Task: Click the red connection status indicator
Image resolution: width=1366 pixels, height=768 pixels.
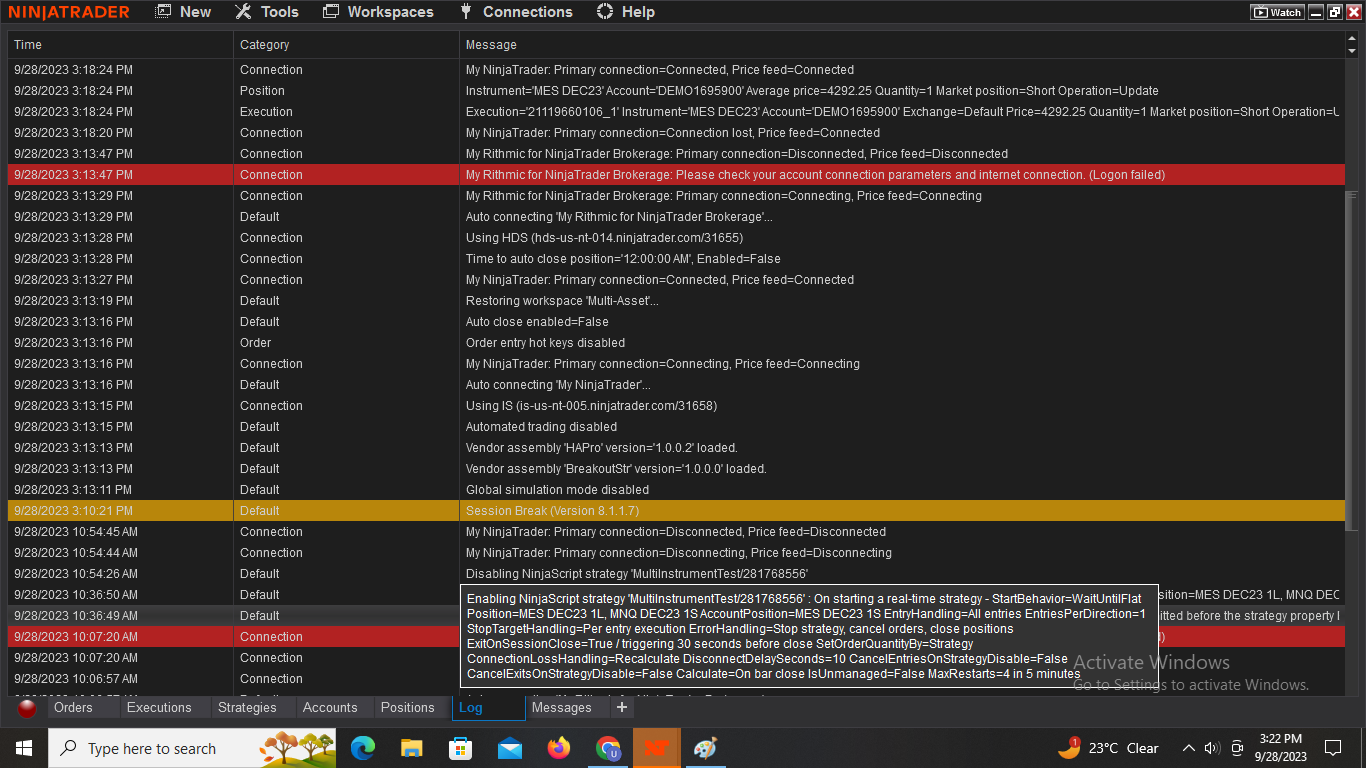Action: (27, 708)
